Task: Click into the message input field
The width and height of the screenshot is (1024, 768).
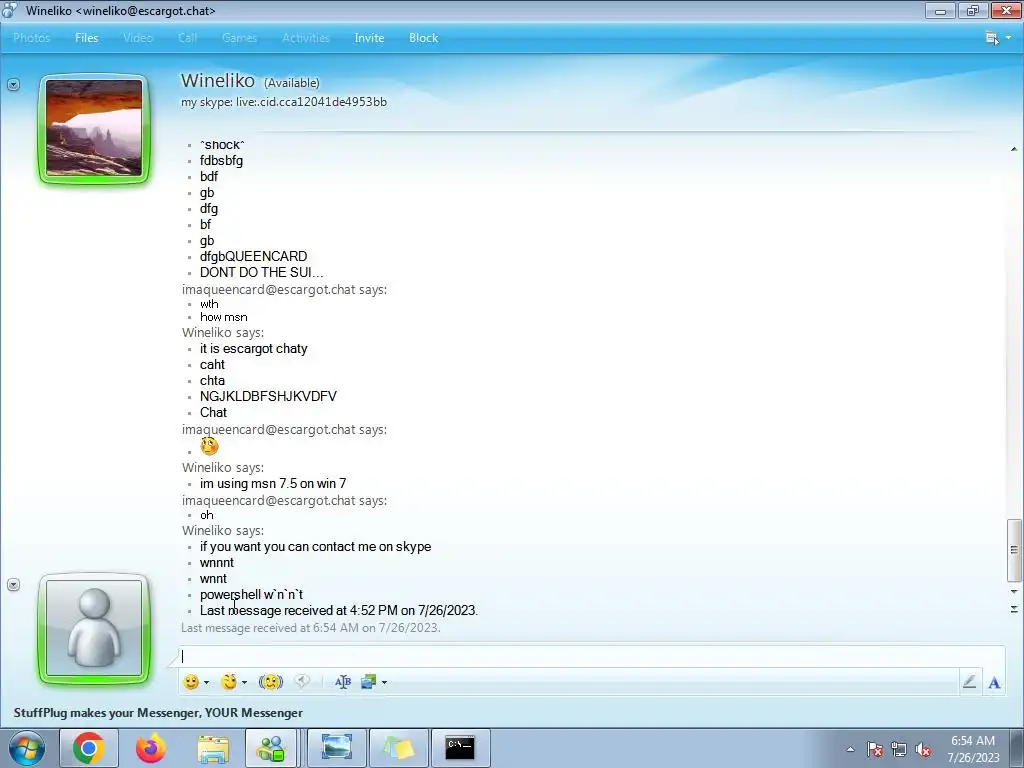Action: pos(591,656)
